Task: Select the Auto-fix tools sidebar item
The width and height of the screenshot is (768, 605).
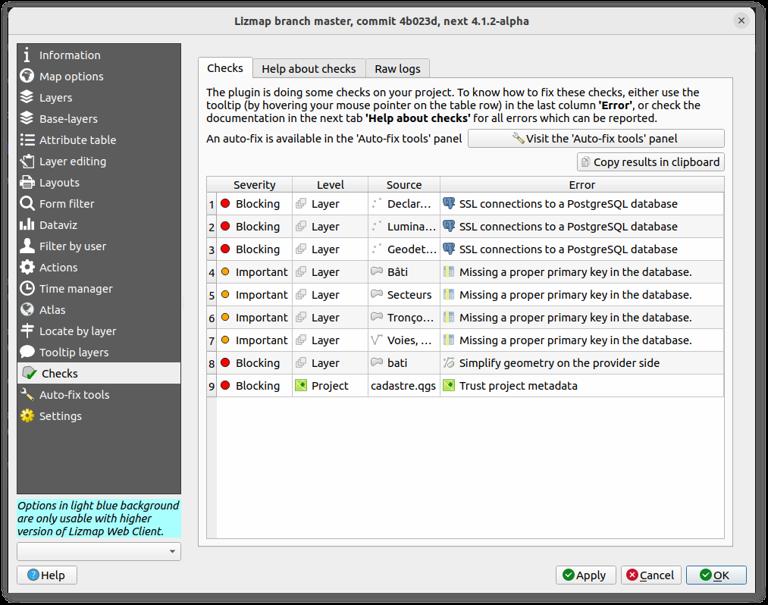Action: 74,395
